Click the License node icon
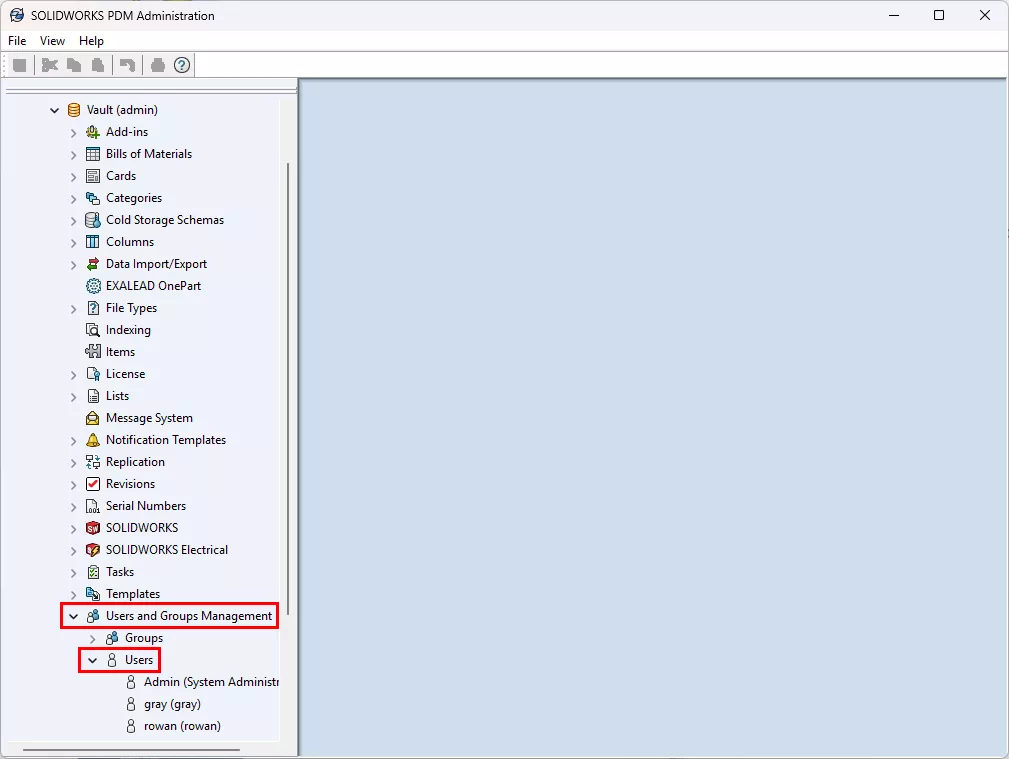The width and height of the screenshot is (1009, 759). pos(93,374)
